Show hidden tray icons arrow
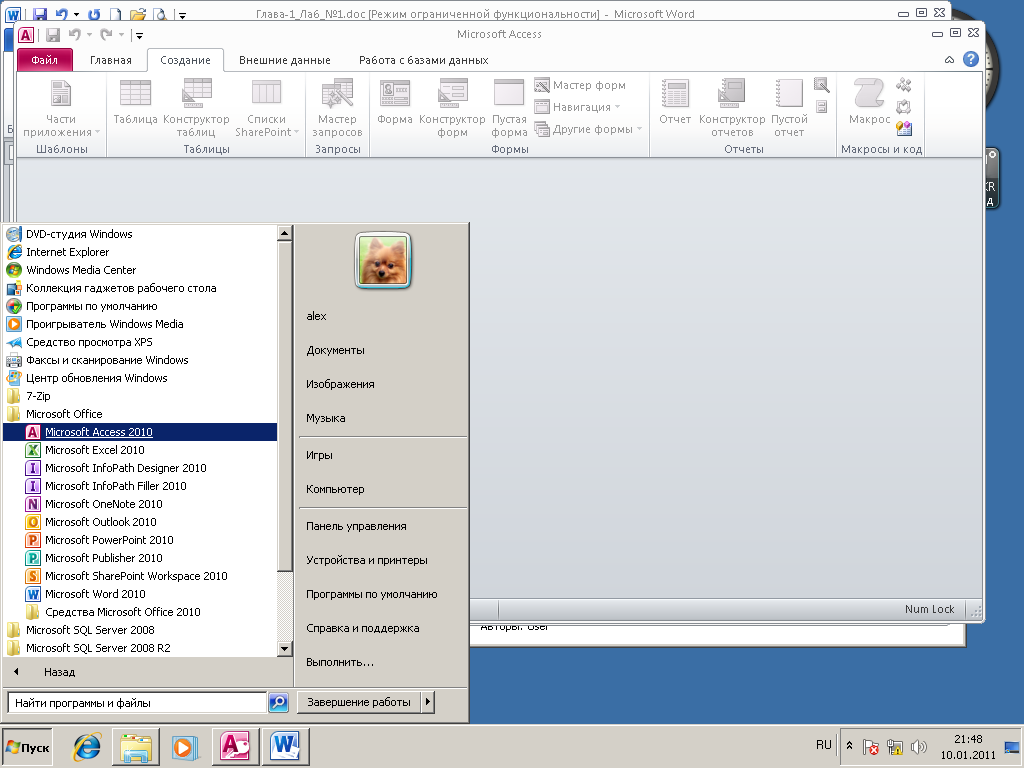The width and height of the screenshot is (1024, 768). click(x=849, y=745)
